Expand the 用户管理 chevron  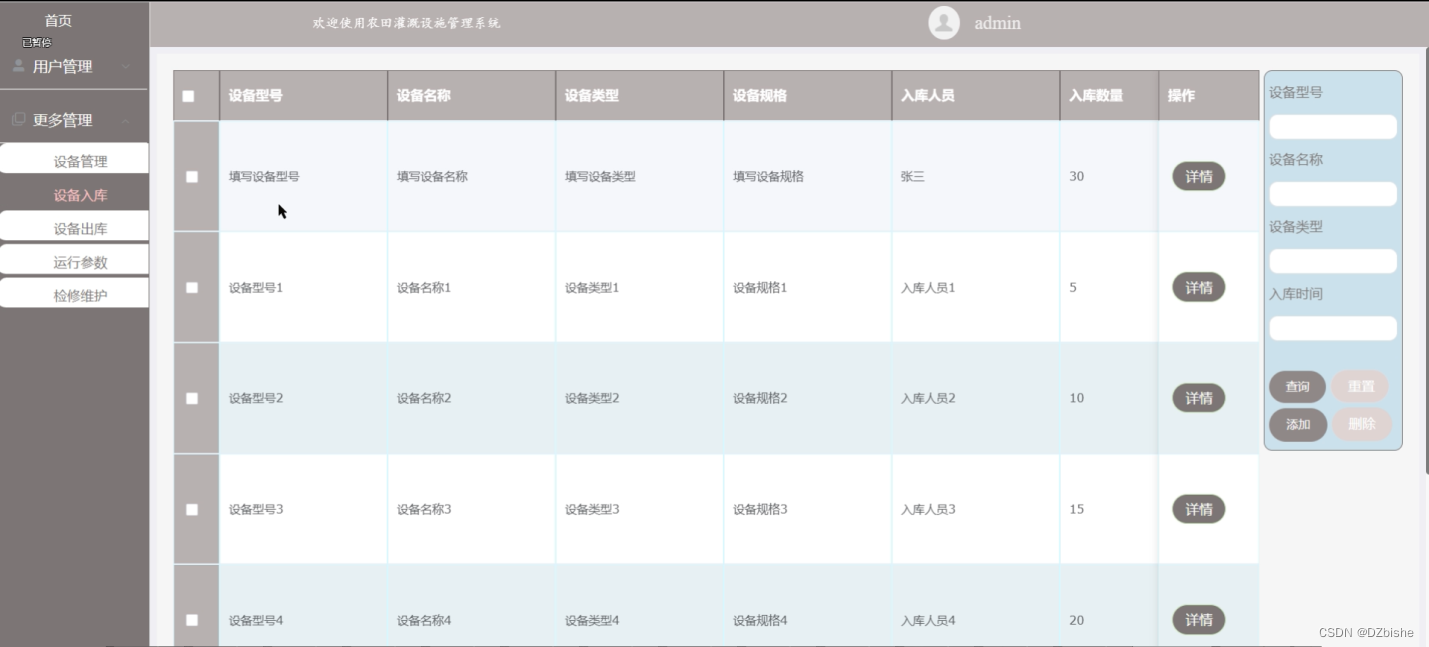point(126,67)
